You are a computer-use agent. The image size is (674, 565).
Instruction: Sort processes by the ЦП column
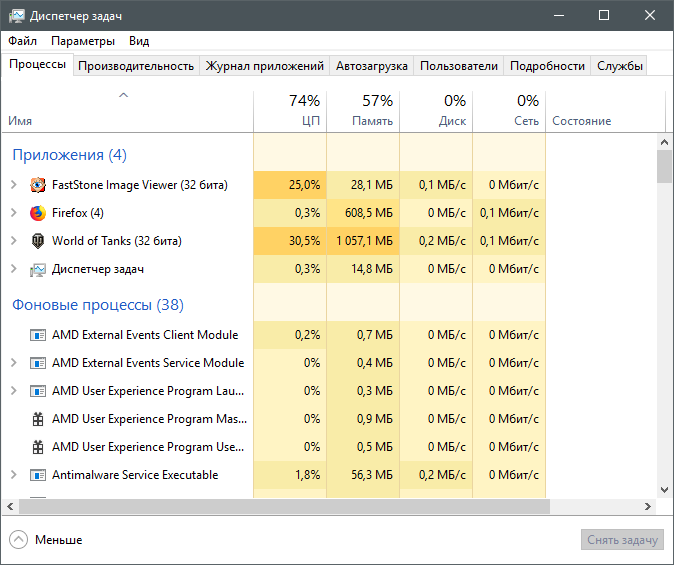point(291,111)
